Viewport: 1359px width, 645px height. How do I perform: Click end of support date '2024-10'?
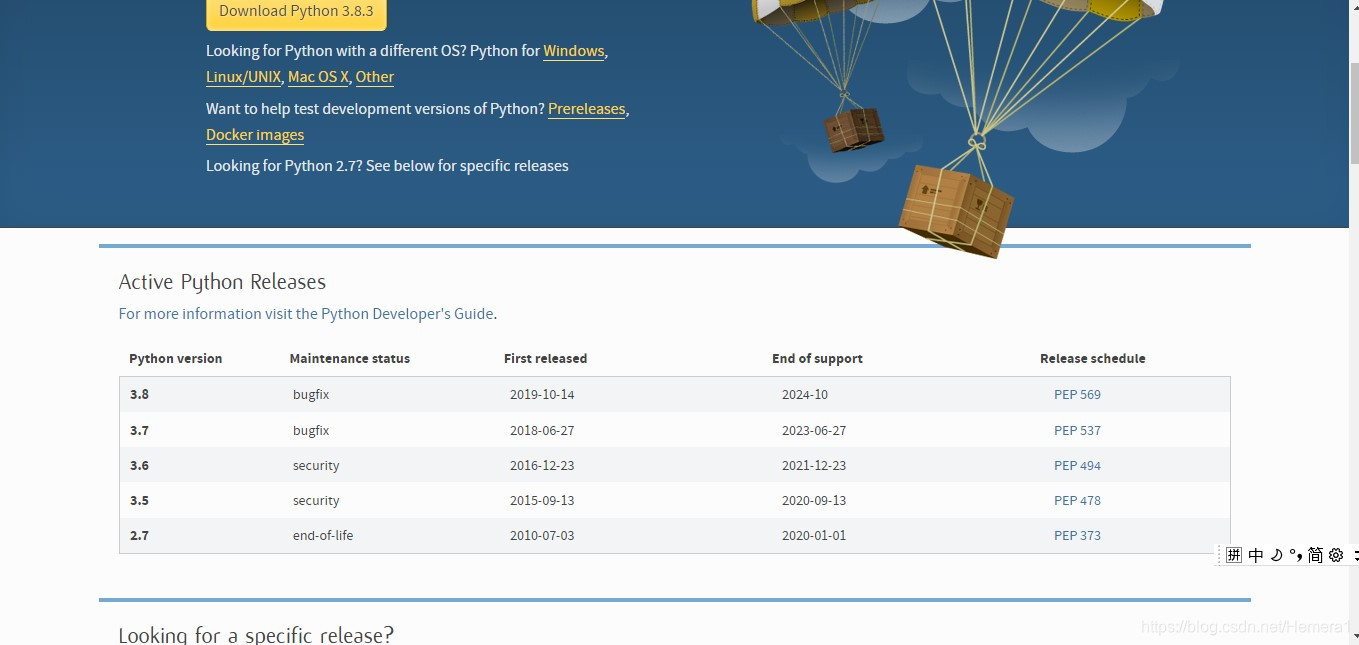805,395
